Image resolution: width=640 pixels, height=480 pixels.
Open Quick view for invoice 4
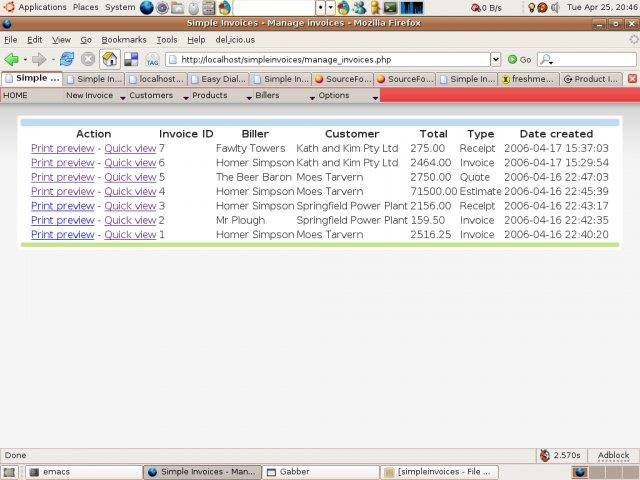coord(130,191)
